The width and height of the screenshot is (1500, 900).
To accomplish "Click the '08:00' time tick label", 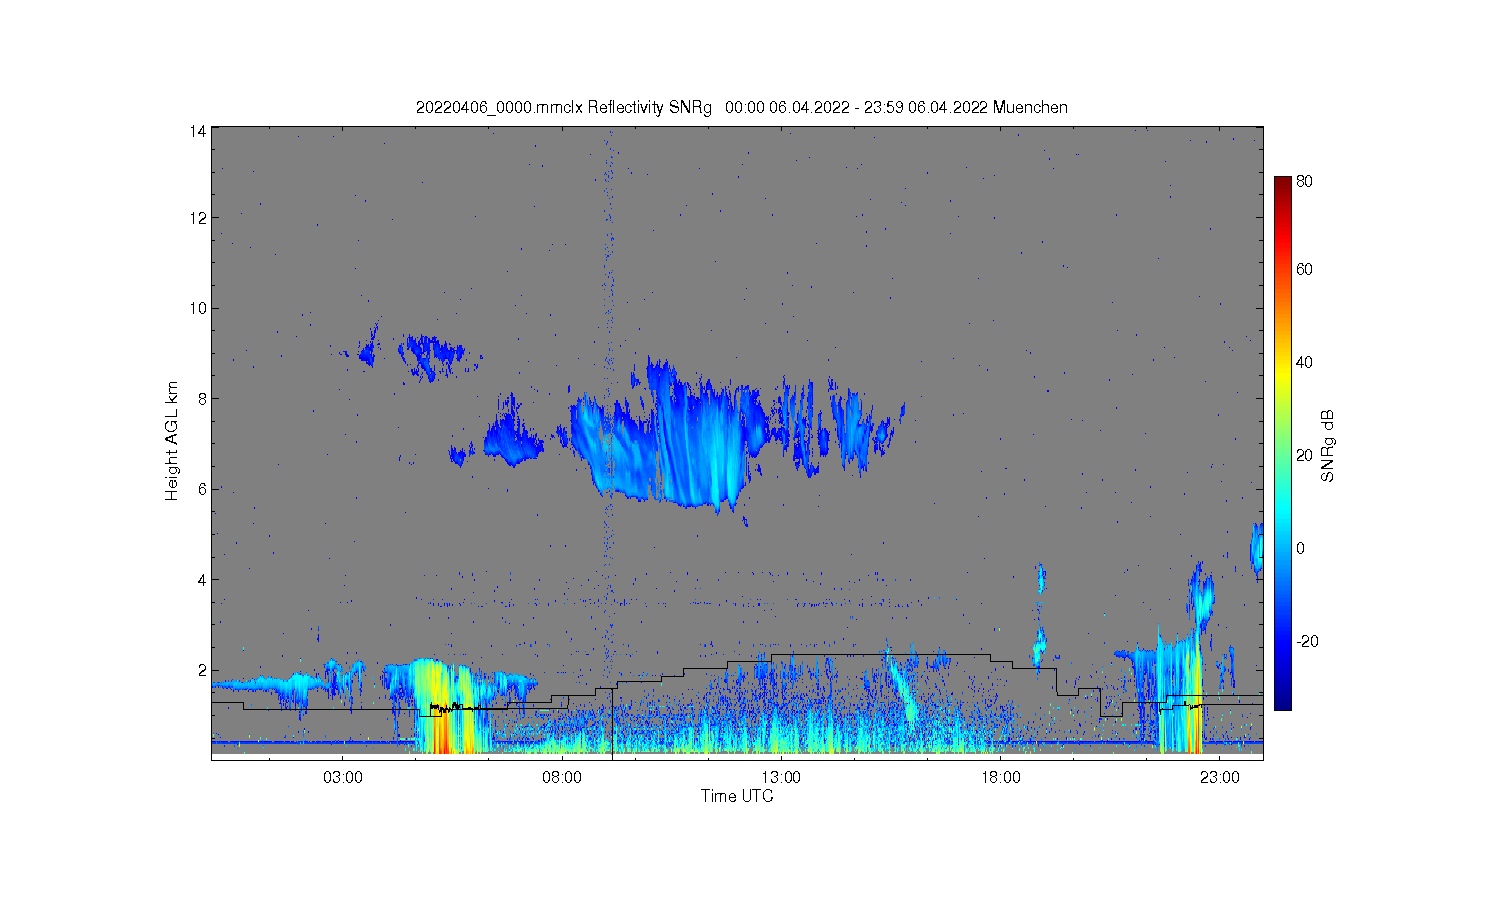I will point(562,777).
